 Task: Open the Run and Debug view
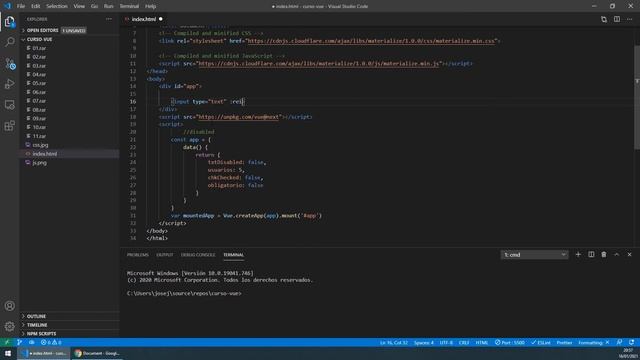9,84
